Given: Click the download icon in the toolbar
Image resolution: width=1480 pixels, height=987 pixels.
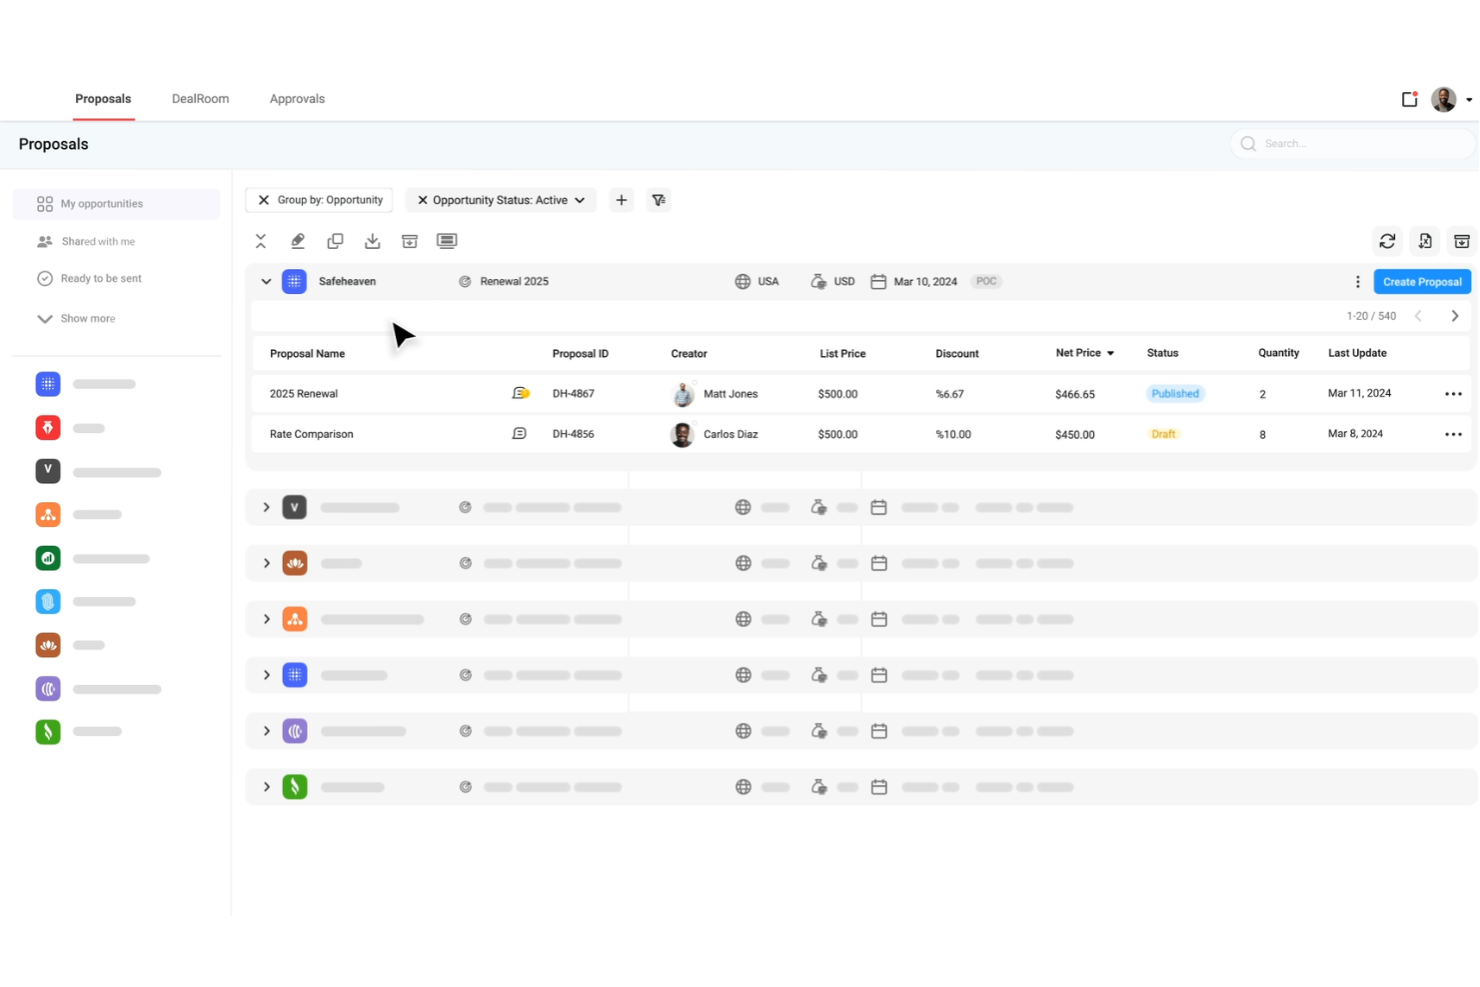Looking at the screenshot, I should (x=372, y=240).
